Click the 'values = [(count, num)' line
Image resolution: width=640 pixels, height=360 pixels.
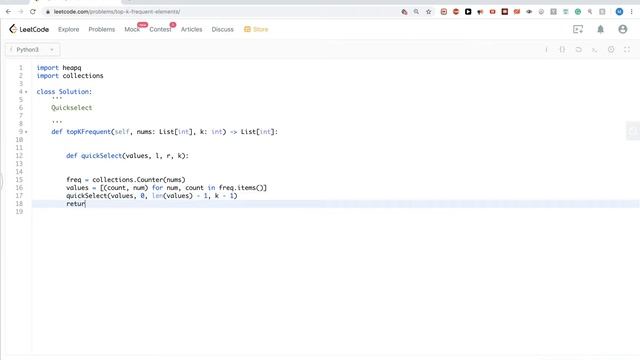pyautogui.click(x=167, y=188)
